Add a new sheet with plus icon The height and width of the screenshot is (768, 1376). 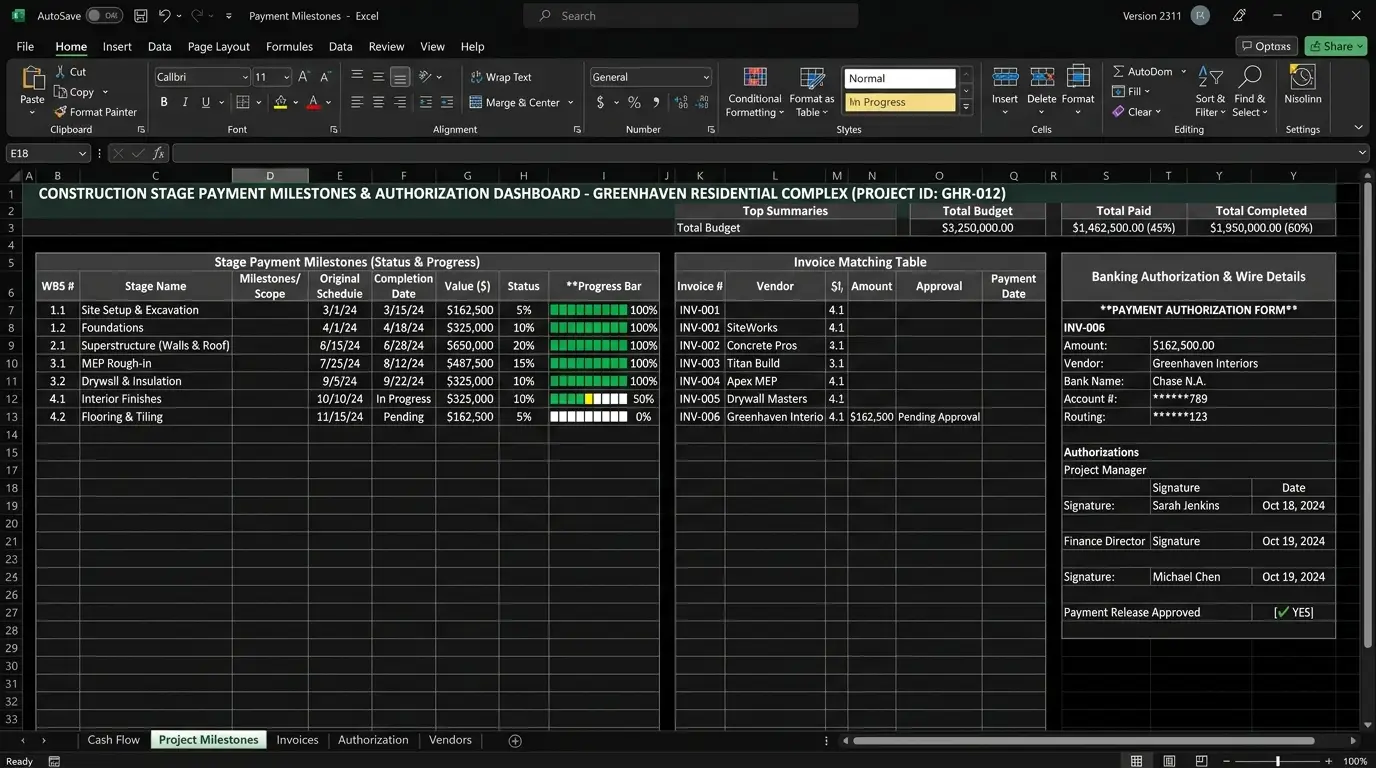515,740
